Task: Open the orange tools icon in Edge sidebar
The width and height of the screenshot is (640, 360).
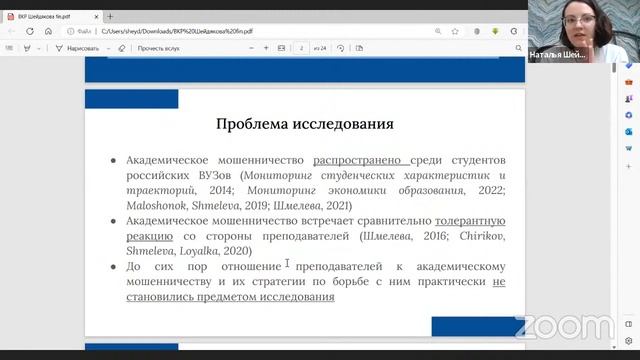Action: coord(629,82)
